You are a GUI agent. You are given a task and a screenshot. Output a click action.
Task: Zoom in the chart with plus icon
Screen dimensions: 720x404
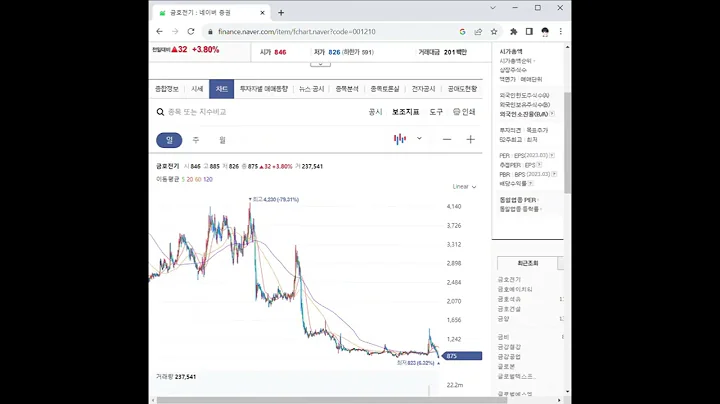(470, 140)
